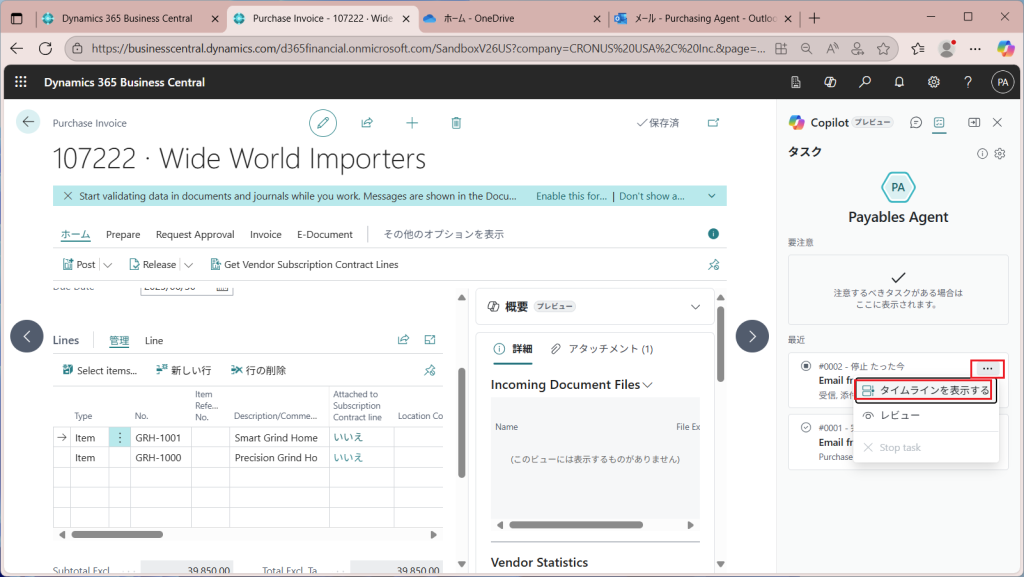The height and width of the screenshot is (577, 1024).
Task: Open the ellipsis menu for task #0002
Action: point(987,369)
